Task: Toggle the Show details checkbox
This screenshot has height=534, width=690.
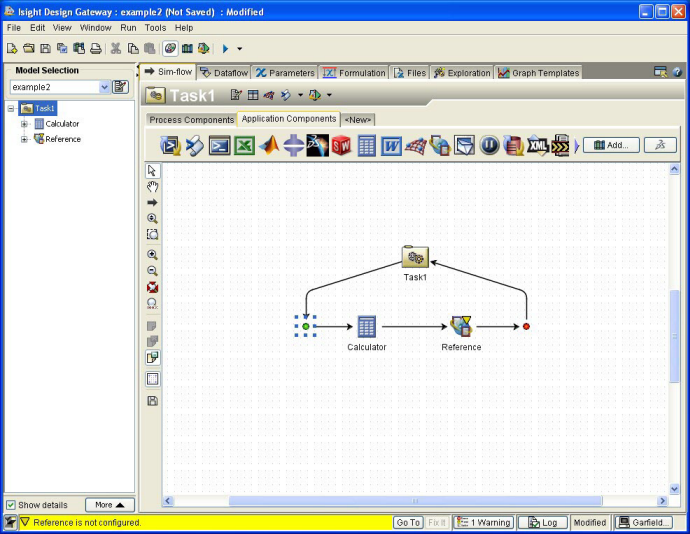Action: point(11,505)
